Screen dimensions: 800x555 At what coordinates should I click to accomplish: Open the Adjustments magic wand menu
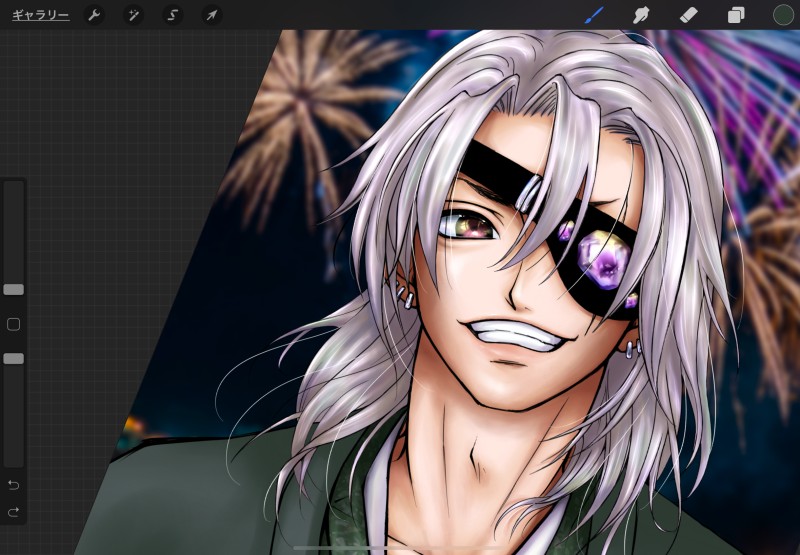click(133, 15)
